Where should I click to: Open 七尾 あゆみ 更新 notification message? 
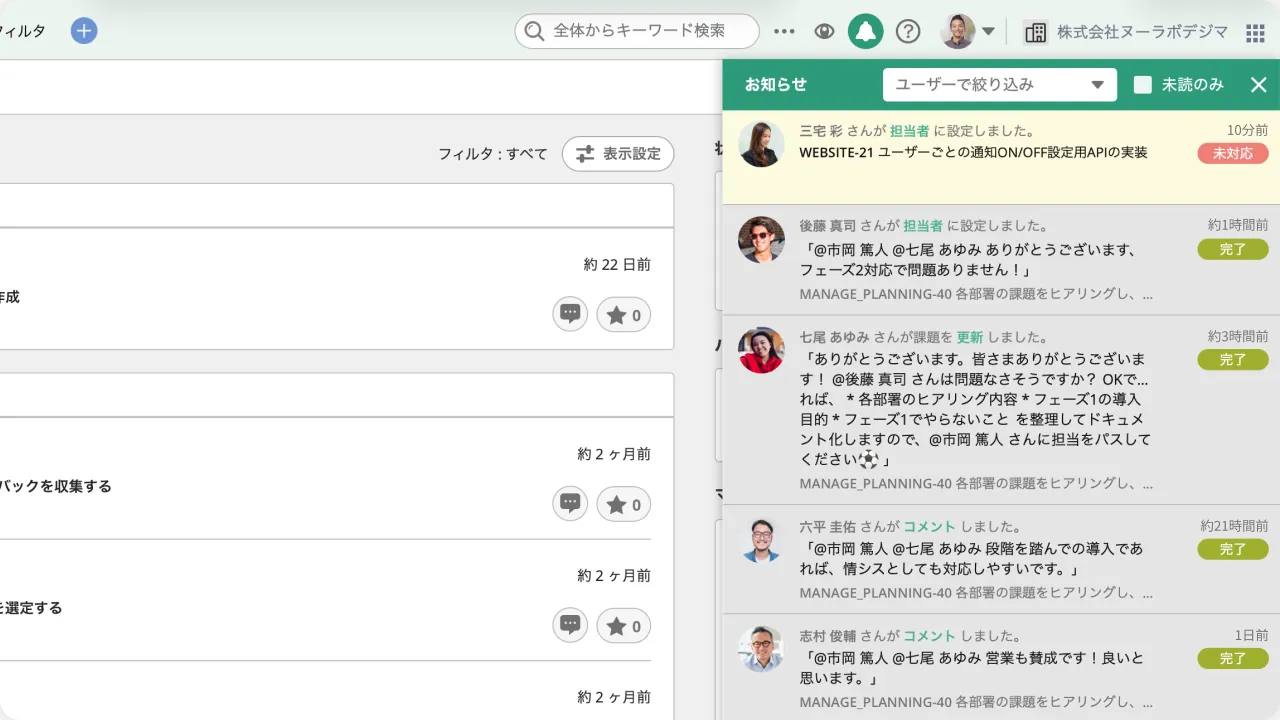point(976,408)
